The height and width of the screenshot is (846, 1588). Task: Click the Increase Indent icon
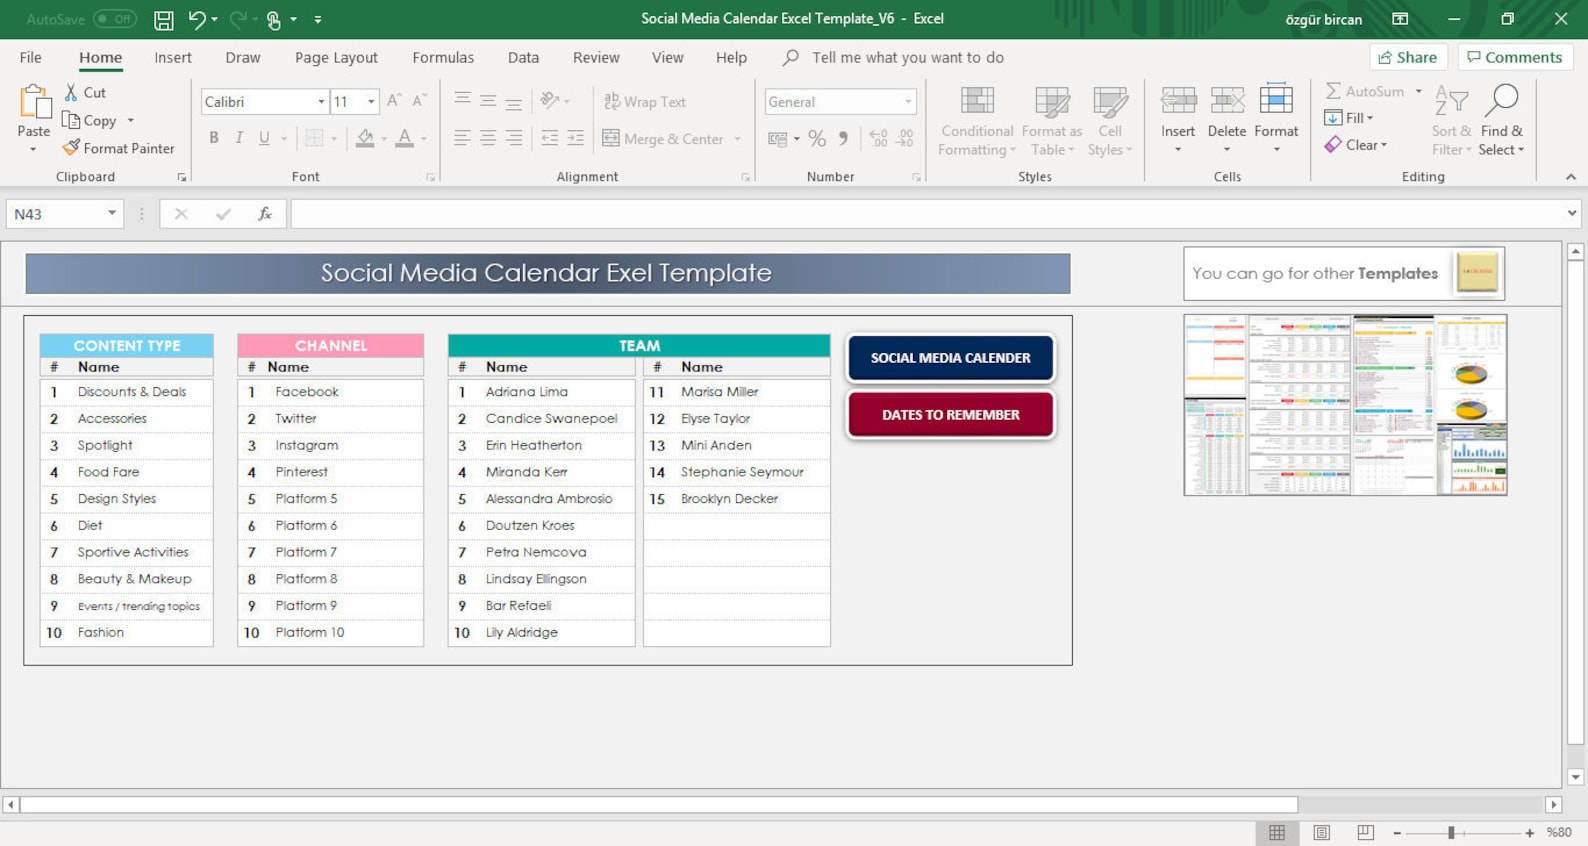tap(575, 139)
